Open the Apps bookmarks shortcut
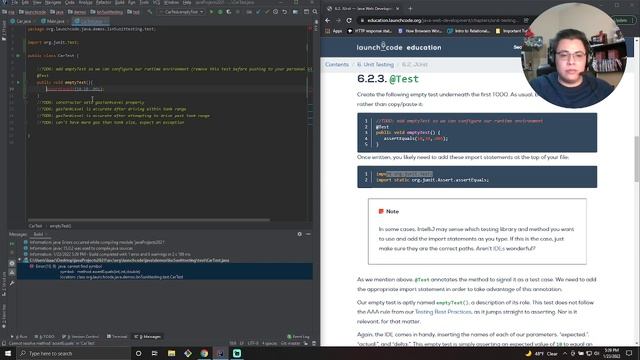This screenshot has height=360, width=640. (x=334, y=31)
